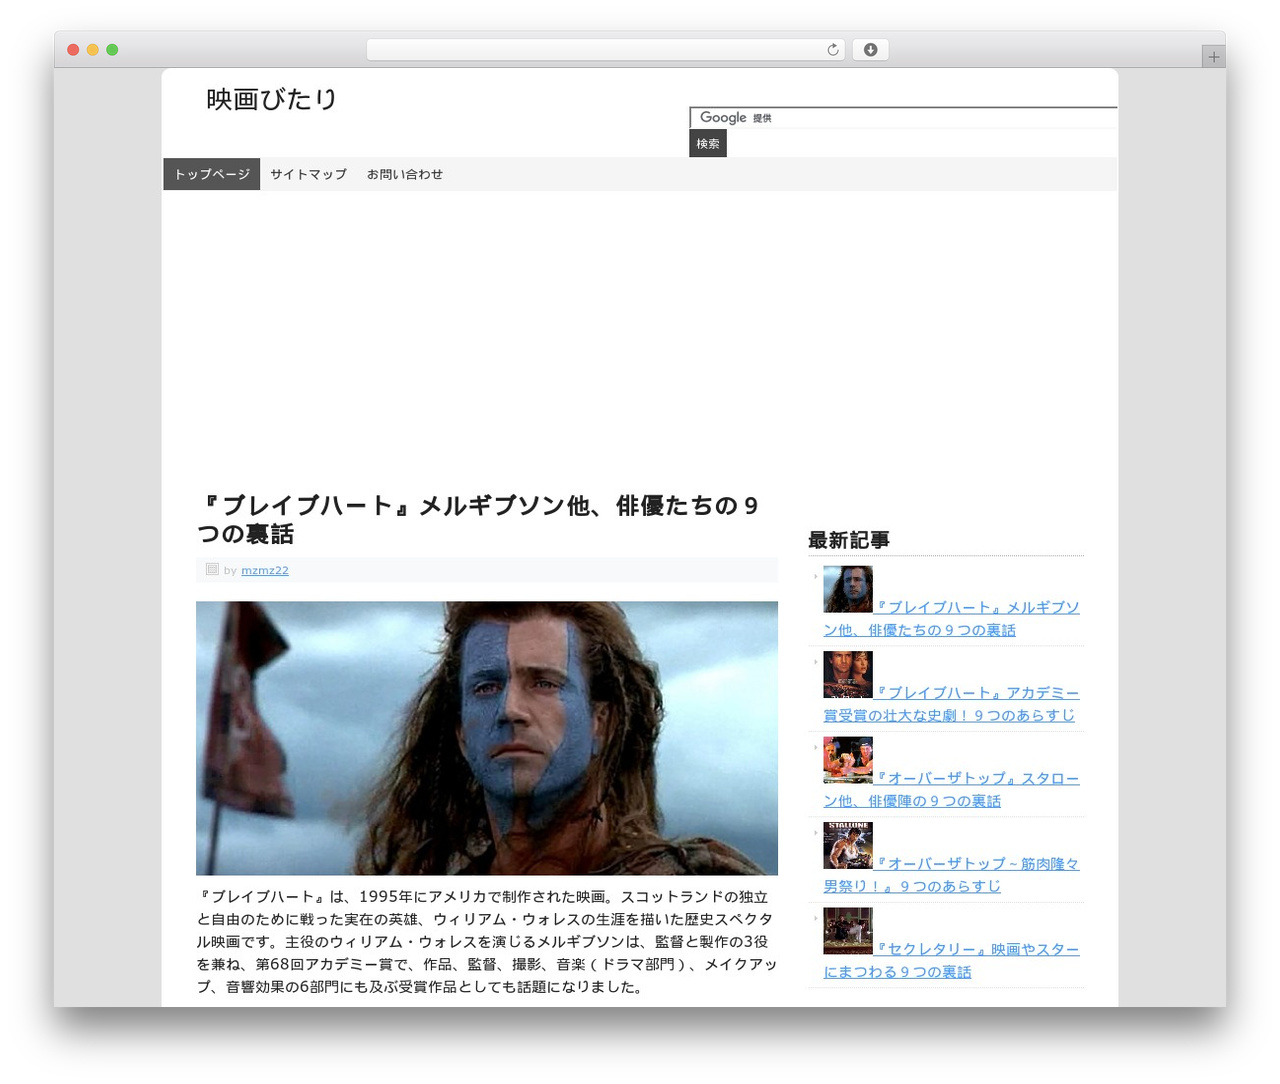This screenshot has height=1084, width=1280.
Task: Click the article intro paragraph starting 『ブレイブハート』は、1995年
Action: 487,942
